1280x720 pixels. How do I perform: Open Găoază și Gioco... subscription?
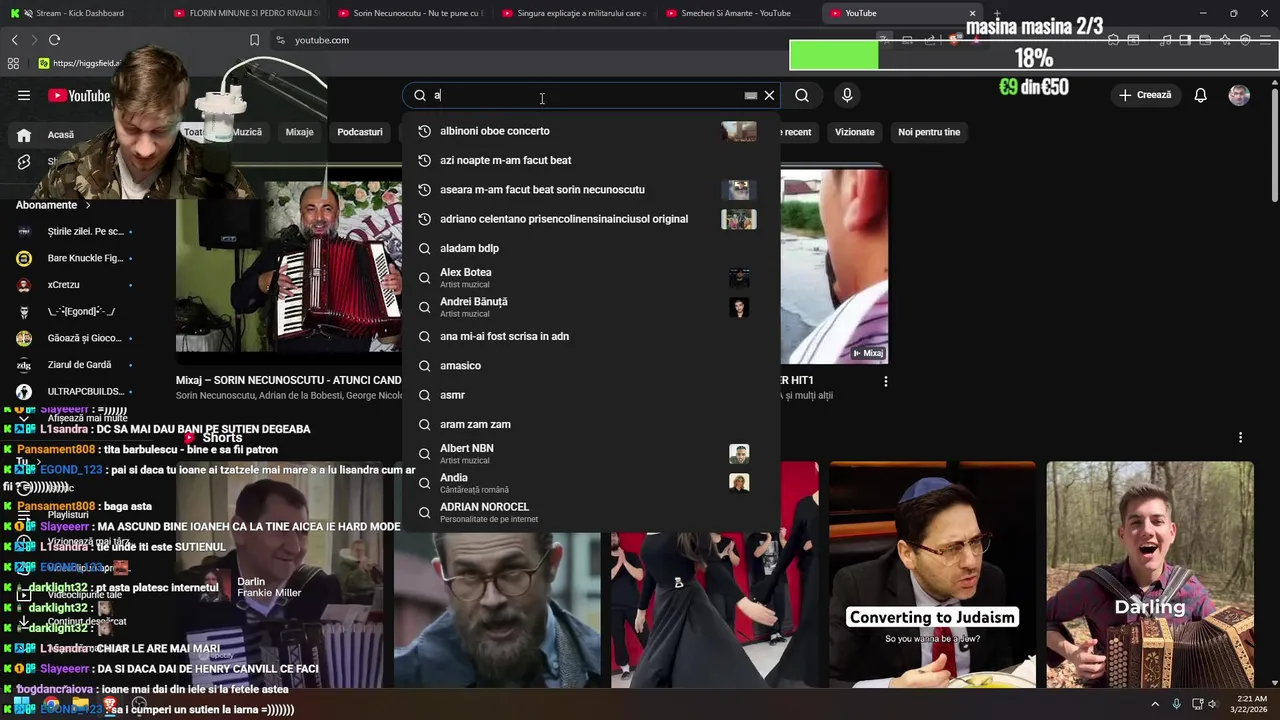tap(78, 338)
